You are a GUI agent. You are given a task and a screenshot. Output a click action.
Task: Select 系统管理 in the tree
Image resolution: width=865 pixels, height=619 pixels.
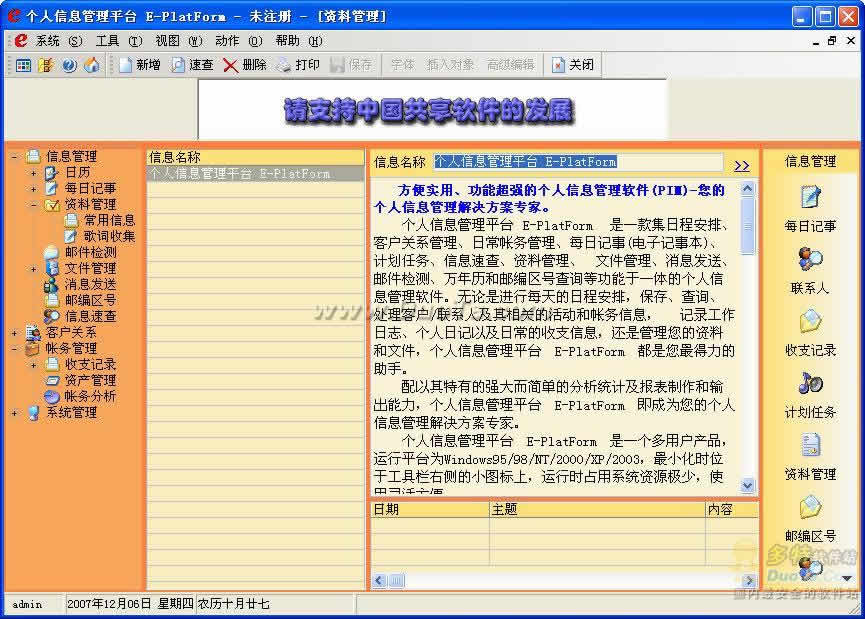pyautogui.click(x=71, y=412)
